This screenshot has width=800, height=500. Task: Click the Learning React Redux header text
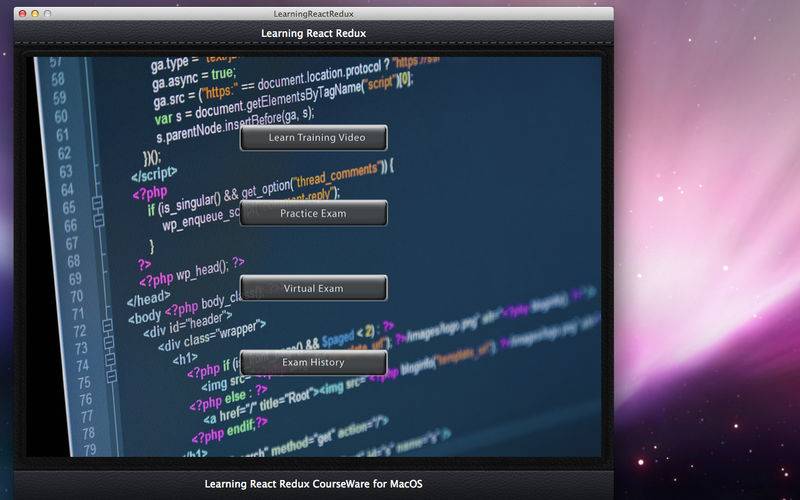coord(313,34)
